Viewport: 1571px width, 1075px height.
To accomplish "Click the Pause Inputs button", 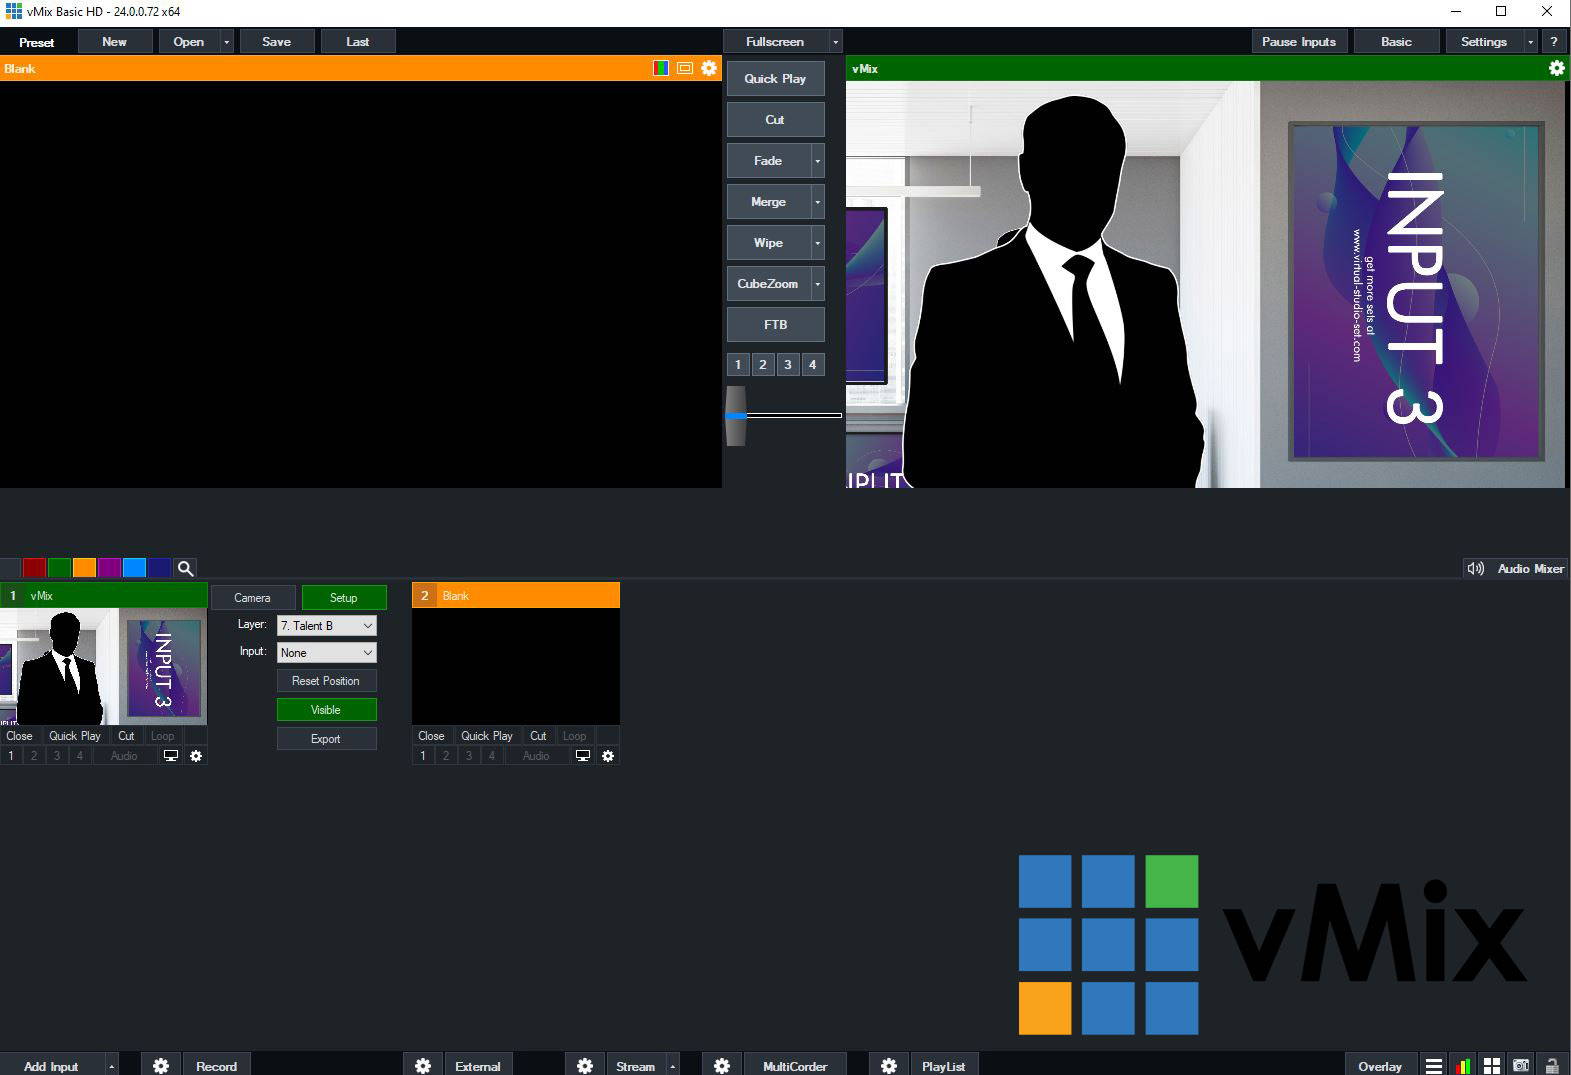I will (1298, 42).
